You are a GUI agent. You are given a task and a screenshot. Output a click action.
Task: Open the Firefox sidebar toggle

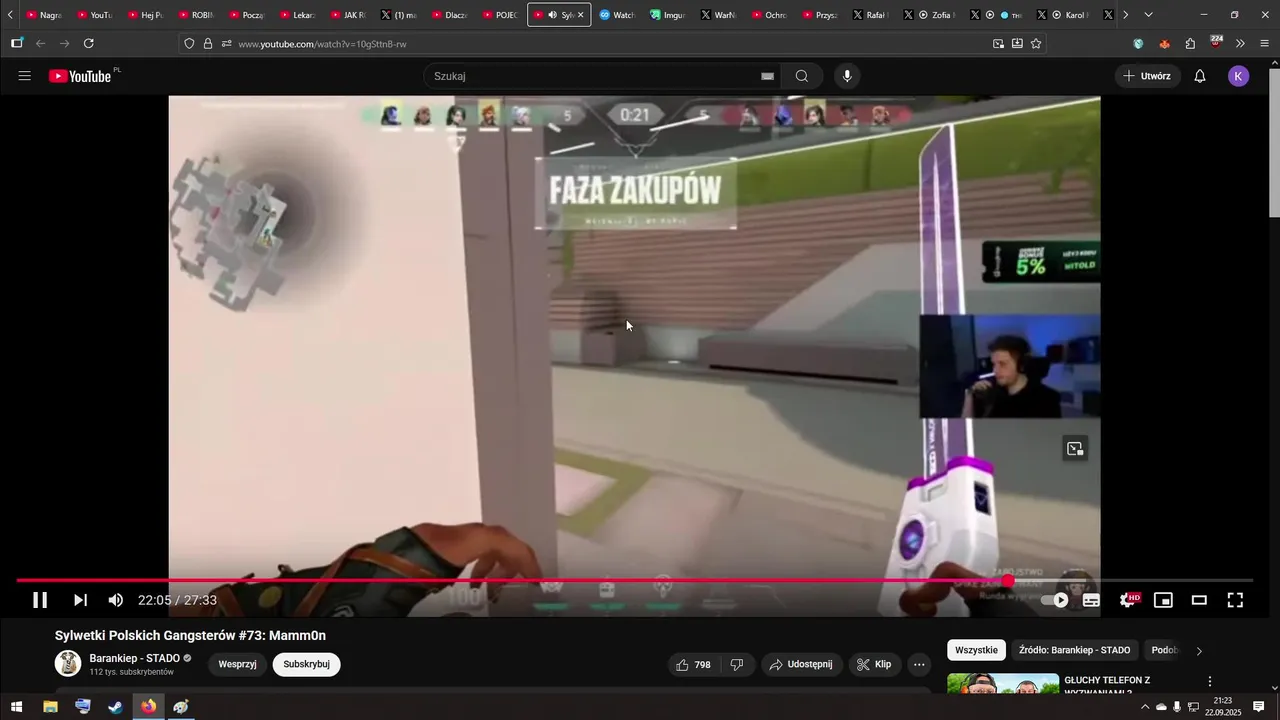pos(16,43)
